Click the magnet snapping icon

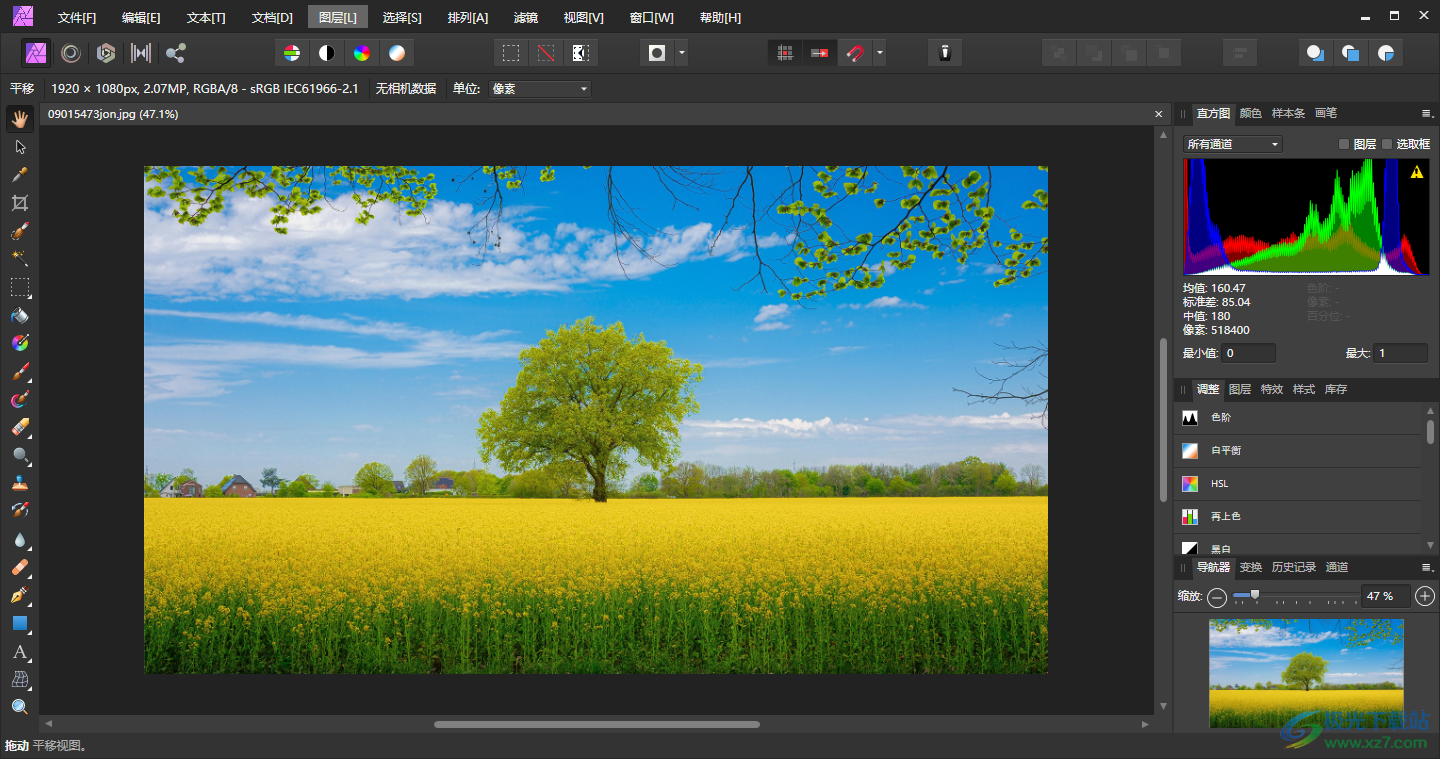854,53
